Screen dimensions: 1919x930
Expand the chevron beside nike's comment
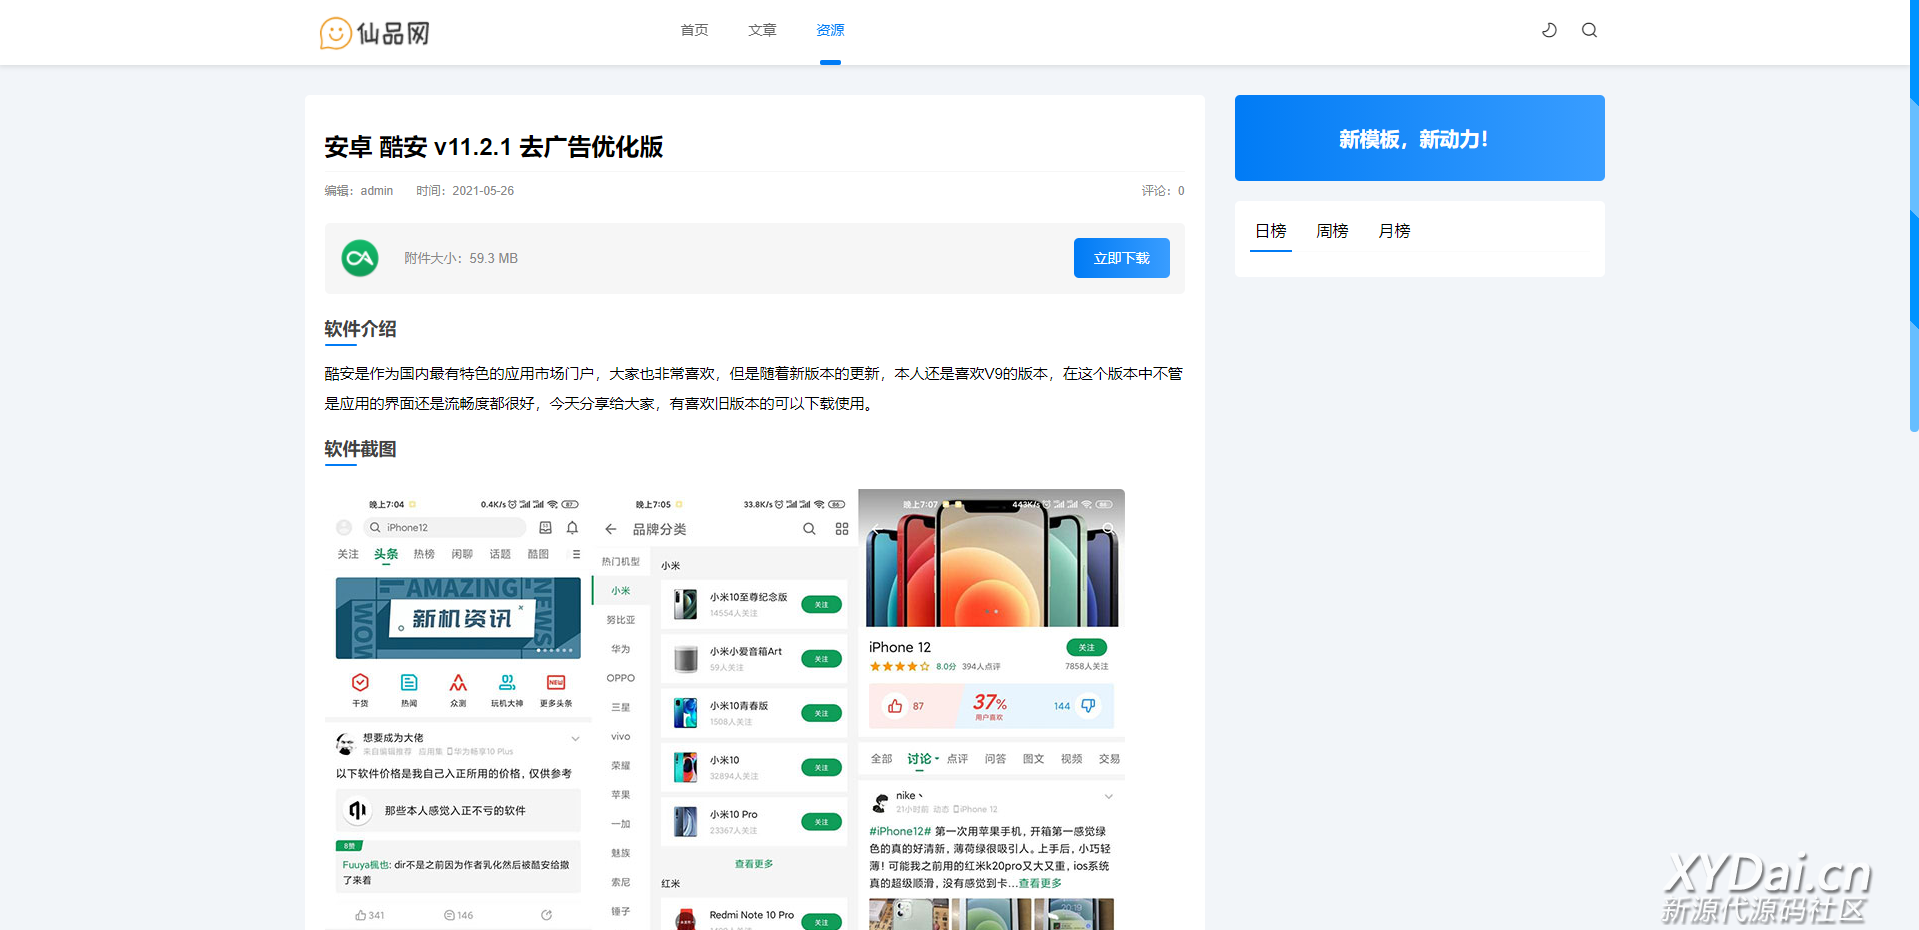[x=1108, y=796]
